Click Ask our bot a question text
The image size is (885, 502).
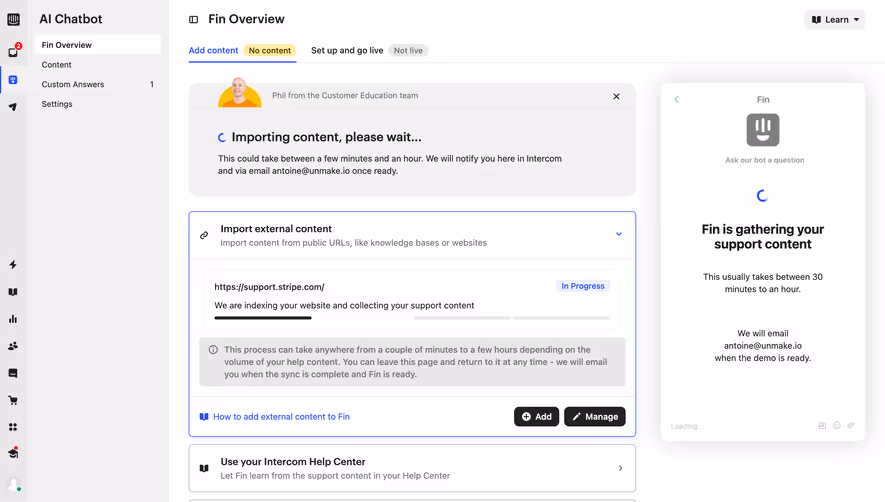765,160
